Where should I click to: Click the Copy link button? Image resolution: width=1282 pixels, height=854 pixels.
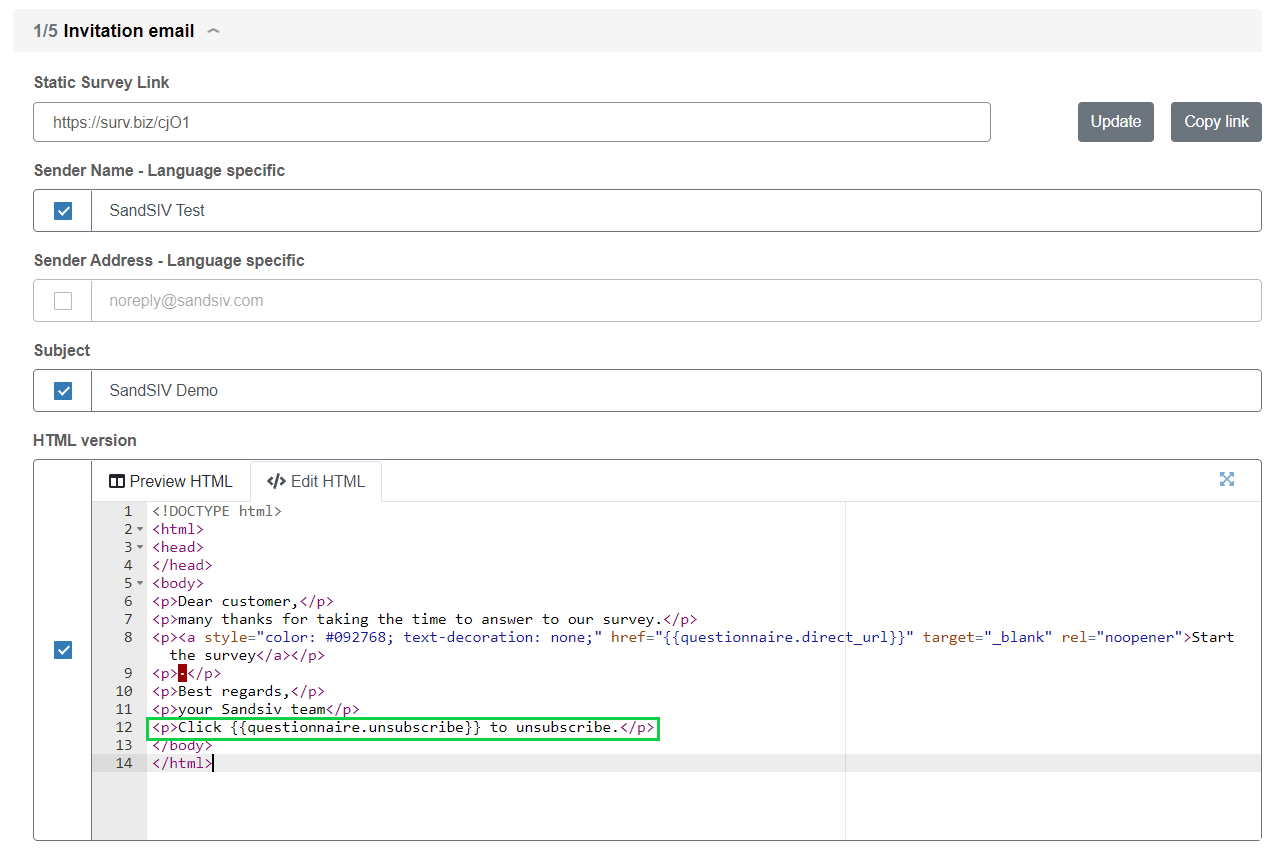1216,122
